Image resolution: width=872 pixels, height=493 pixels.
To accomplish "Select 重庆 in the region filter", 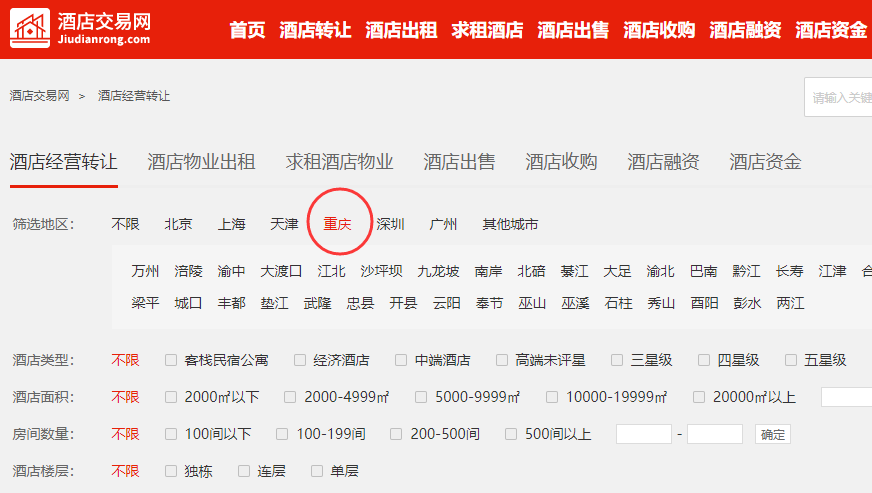I will (x=337, y=224).
